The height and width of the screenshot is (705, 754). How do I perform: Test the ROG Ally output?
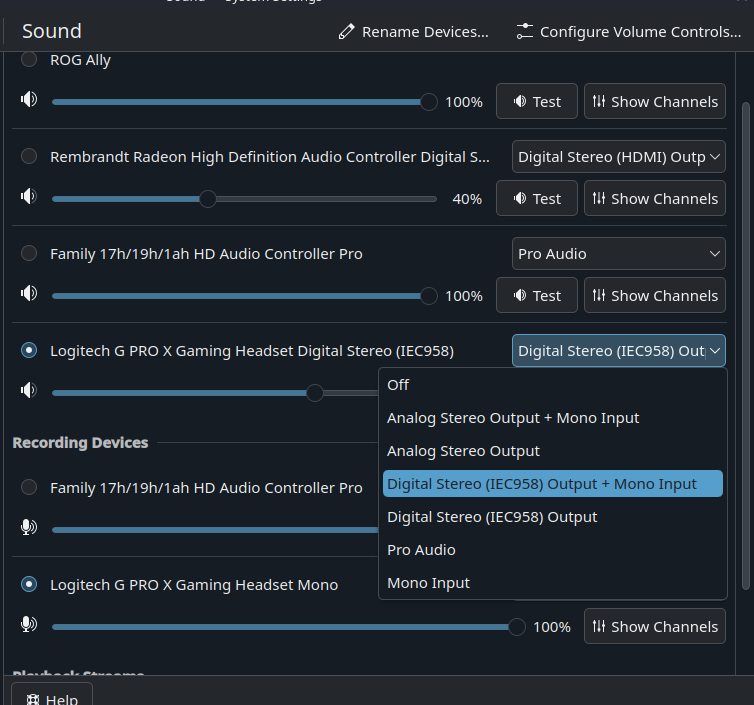(x=537, y=101)
